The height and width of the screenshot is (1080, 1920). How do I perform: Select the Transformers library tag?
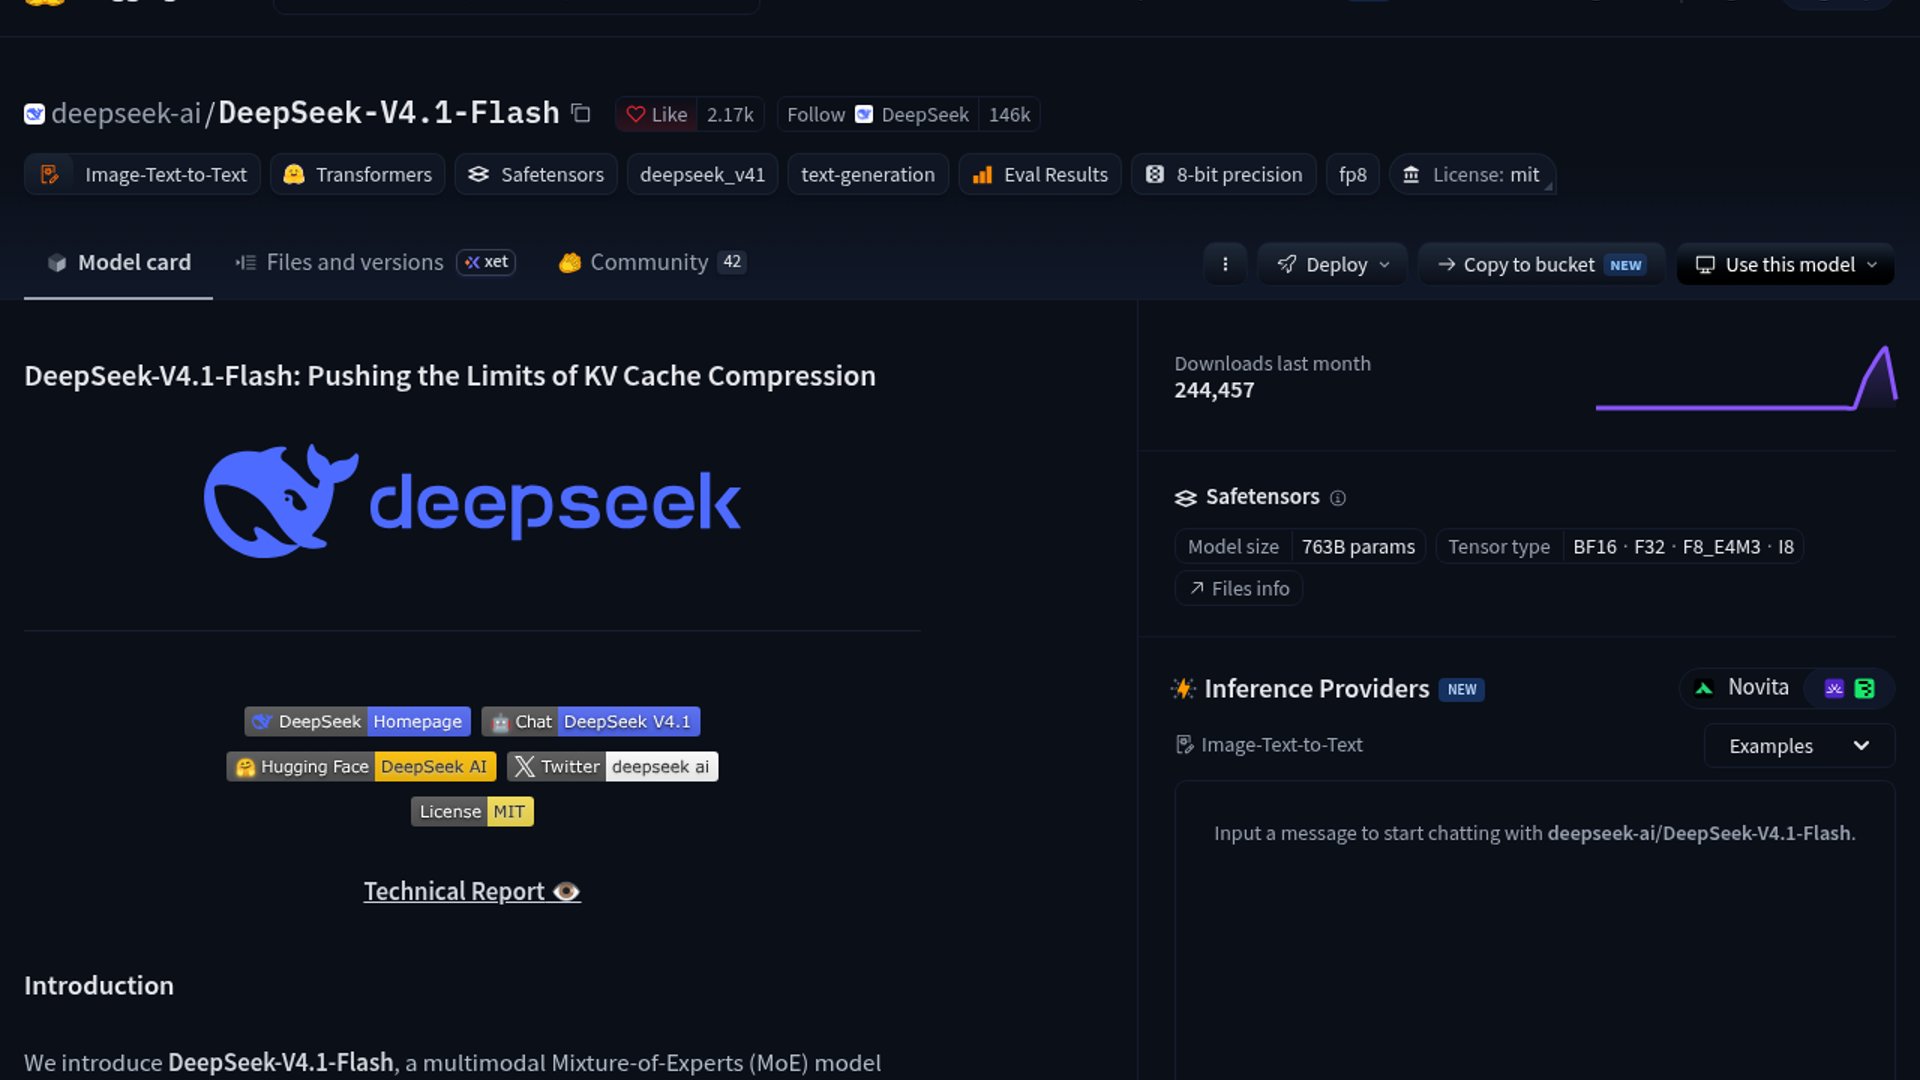pyautogui.click(x=357, y=174)
